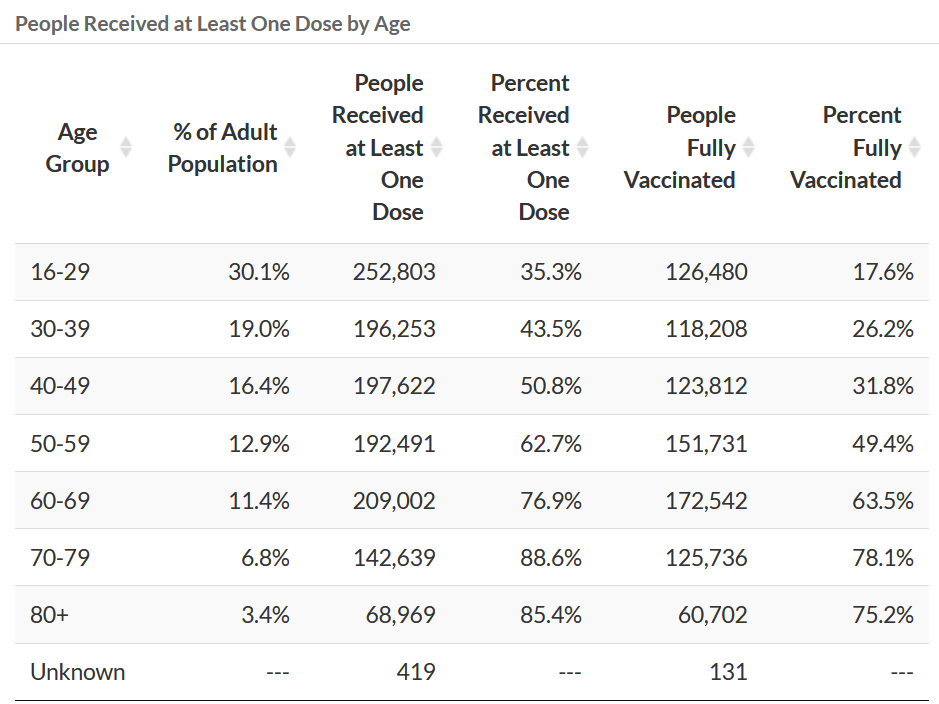Click the descending sort arrow on Percent Fully Vaccinated

[x=917, y=153]
